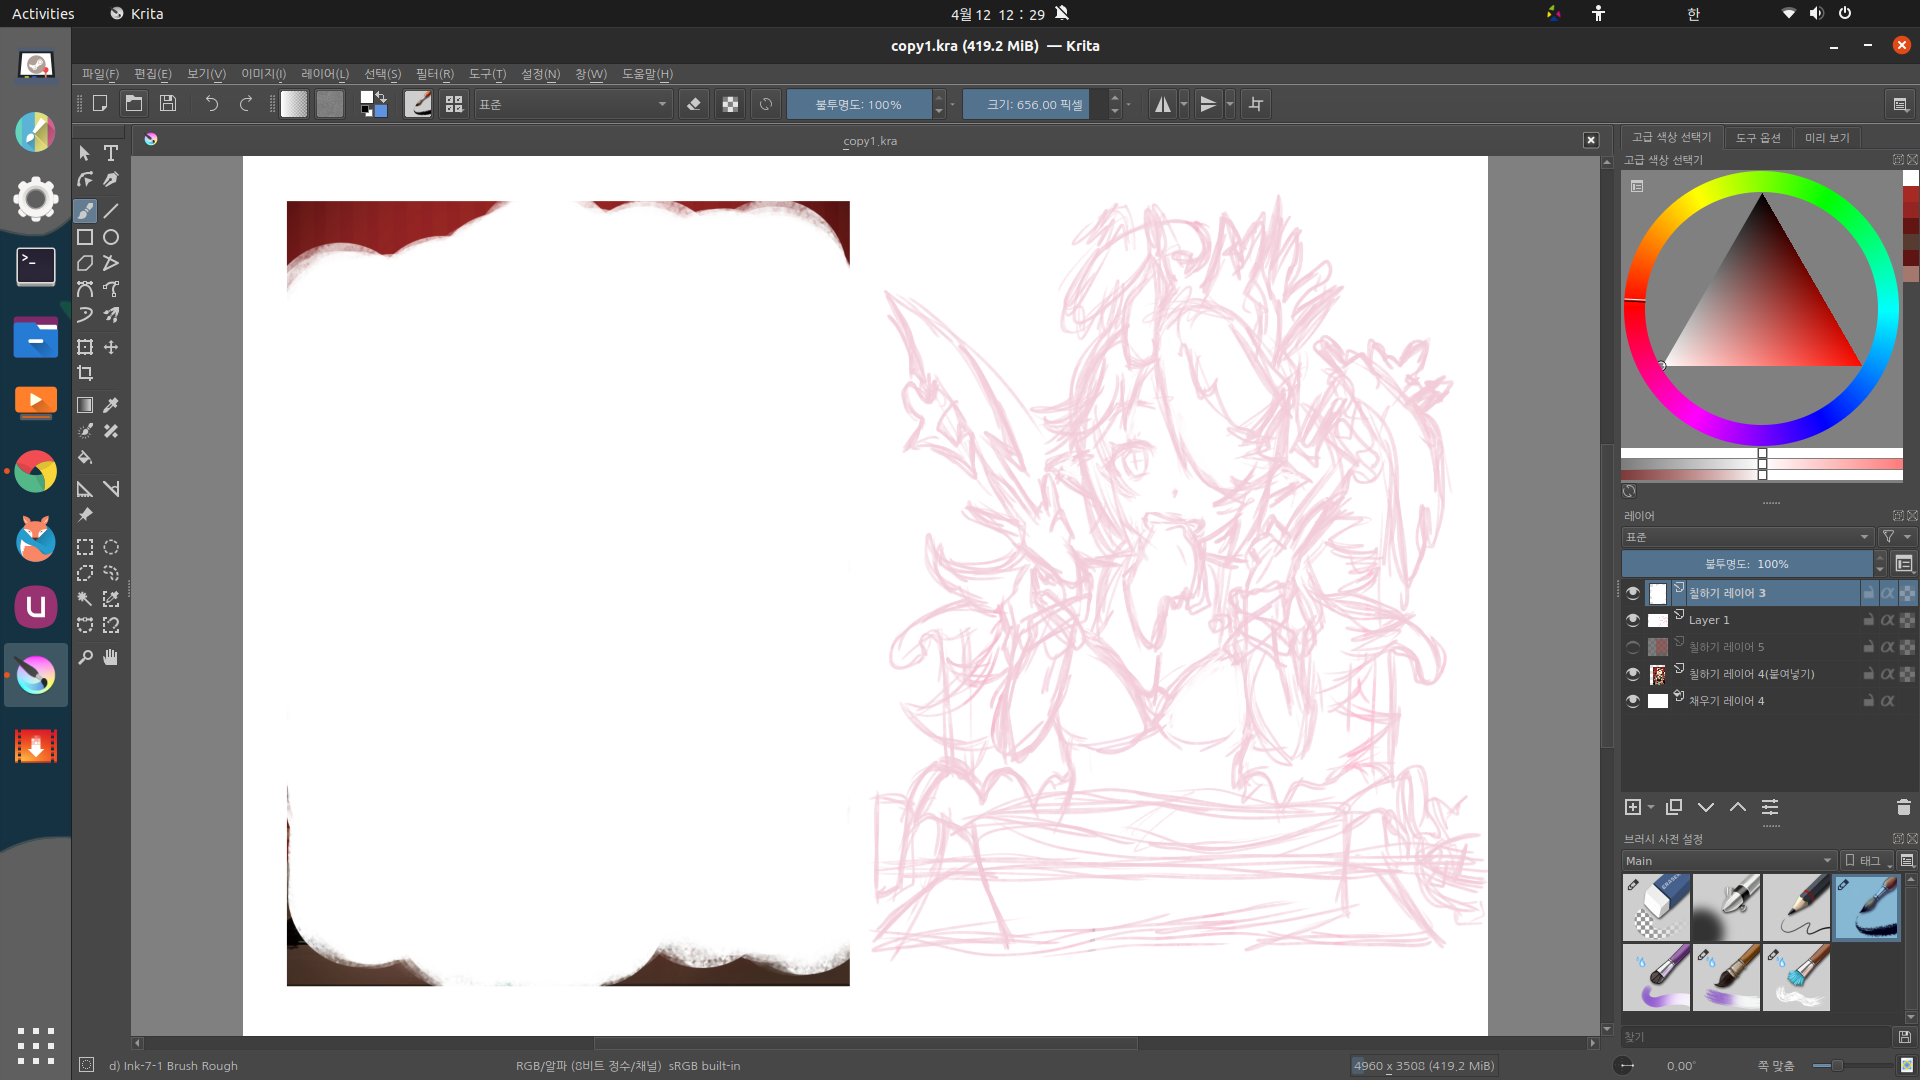Viewport: 1920px width, 1080px height.
Task: Expand the horizontal mirror options arrow
Action: click(1184, 104)
